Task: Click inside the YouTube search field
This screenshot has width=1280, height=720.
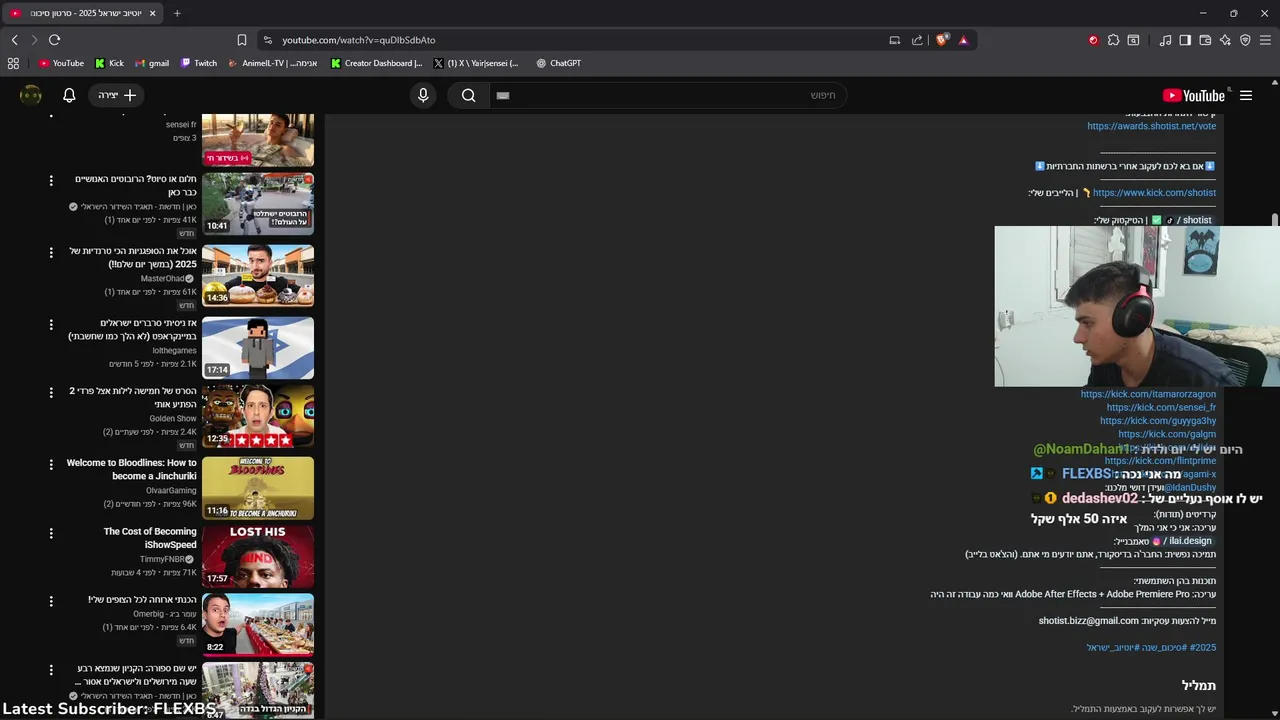Action: pos(670,95)
